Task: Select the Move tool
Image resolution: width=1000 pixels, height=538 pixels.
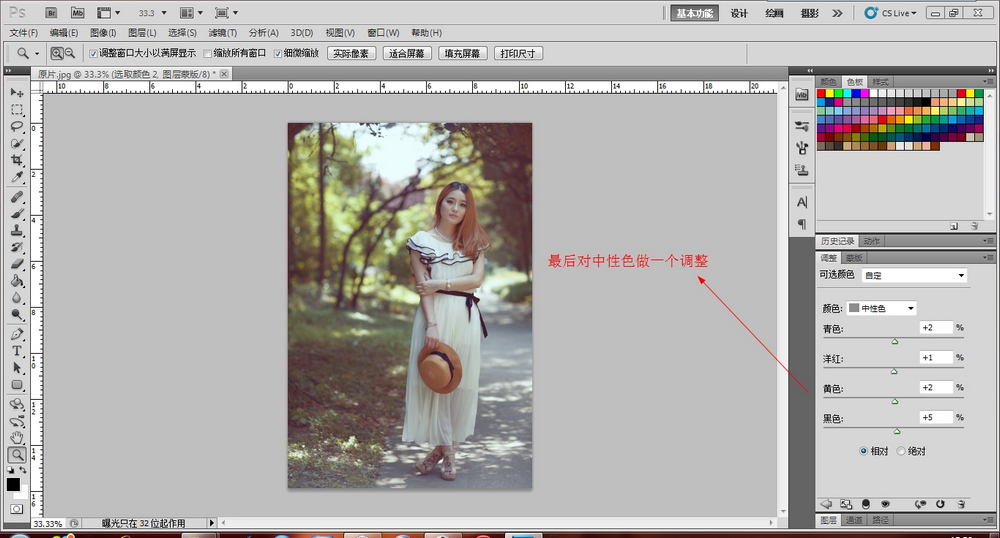Action: click(17, 92)
